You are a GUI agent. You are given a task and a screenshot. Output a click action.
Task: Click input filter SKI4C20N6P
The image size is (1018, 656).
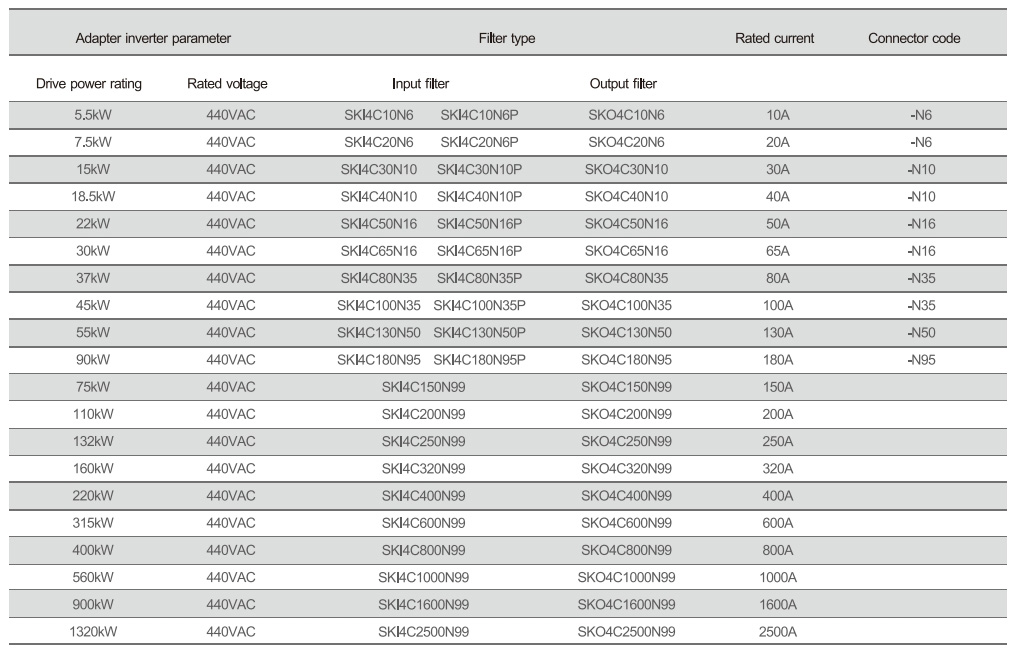(479, 142)
